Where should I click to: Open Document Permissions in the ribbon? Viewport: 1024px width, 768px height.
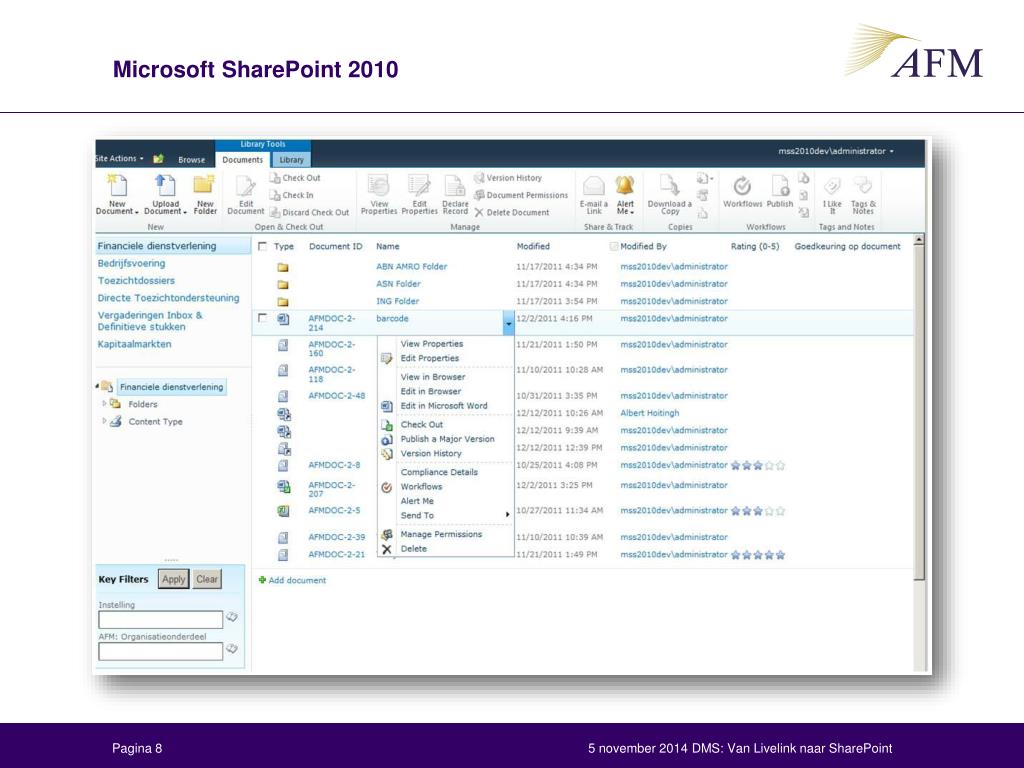520,195
